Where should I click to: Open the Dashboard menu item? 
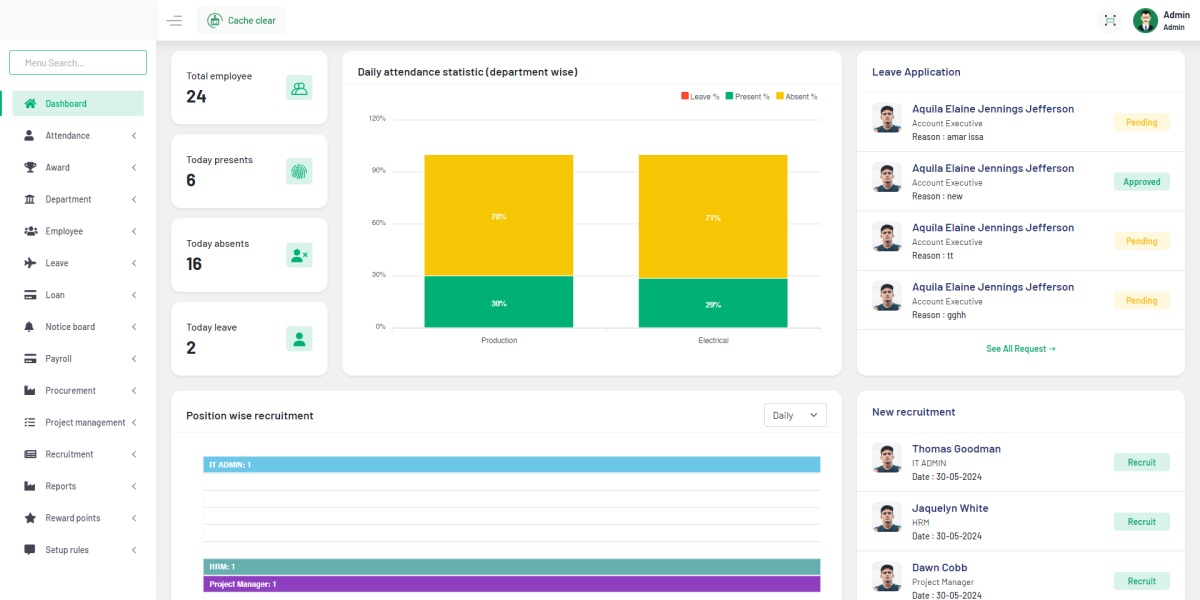tap(78, 103)
